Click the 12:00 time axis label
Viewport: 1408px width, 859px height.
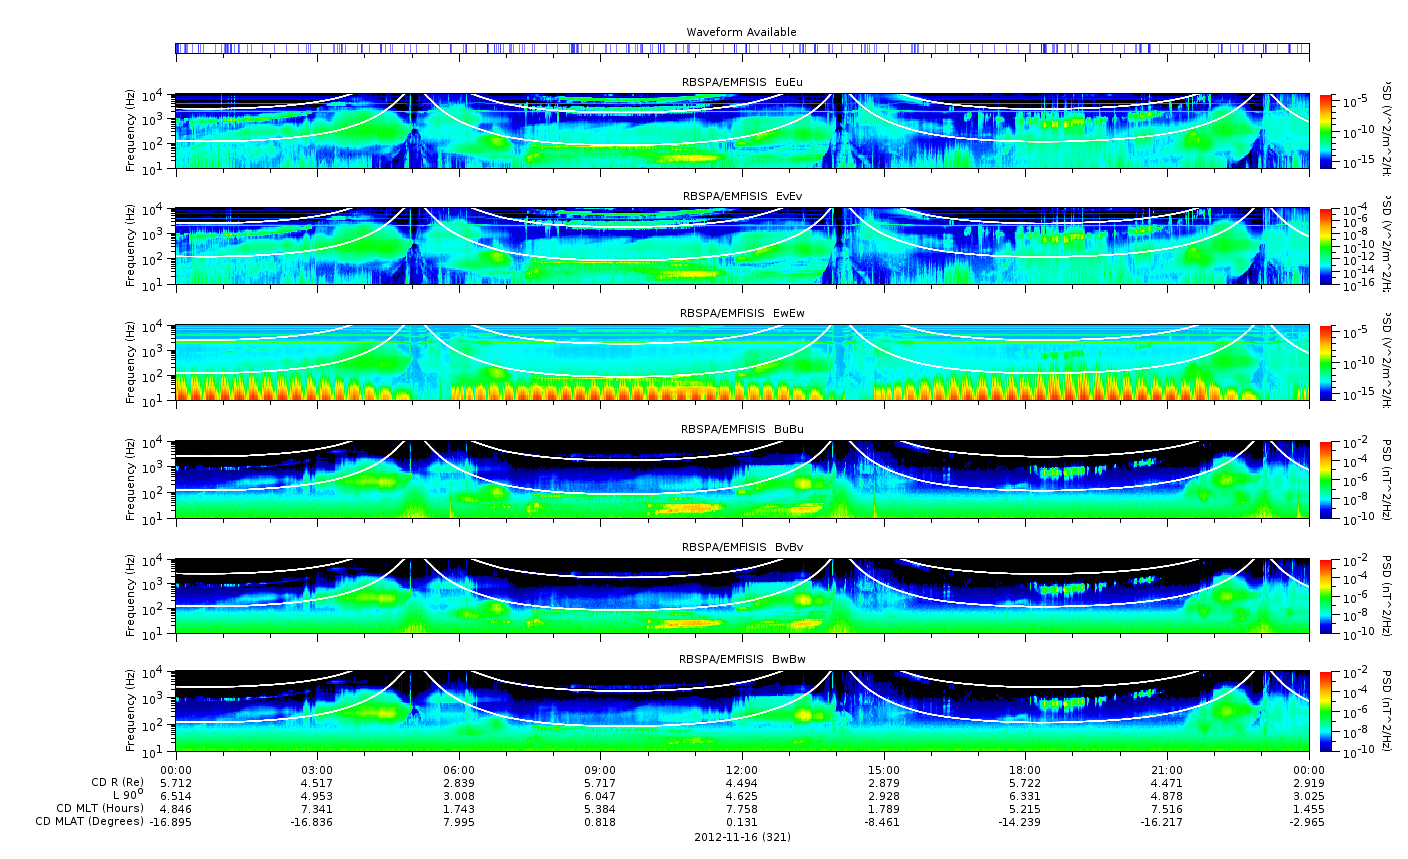click(741, 769)
